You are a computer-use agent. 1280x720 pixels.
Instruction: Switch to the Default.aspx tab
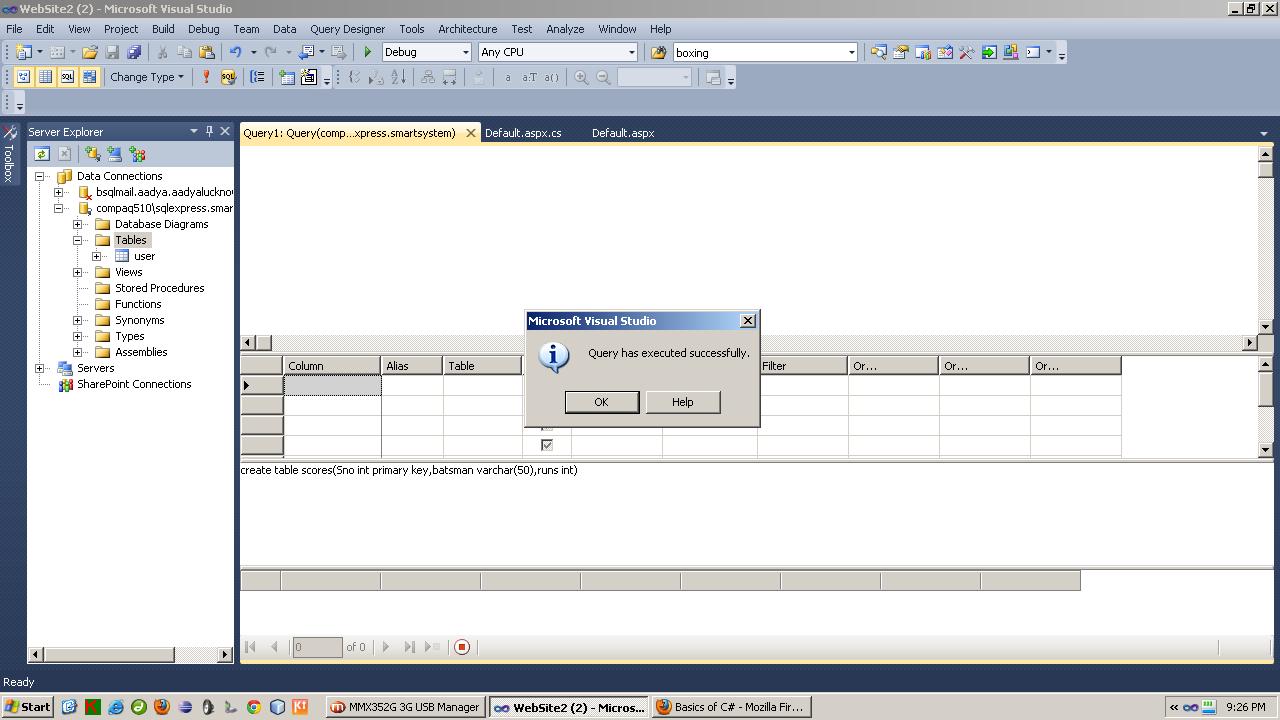(x=623, y=133)
